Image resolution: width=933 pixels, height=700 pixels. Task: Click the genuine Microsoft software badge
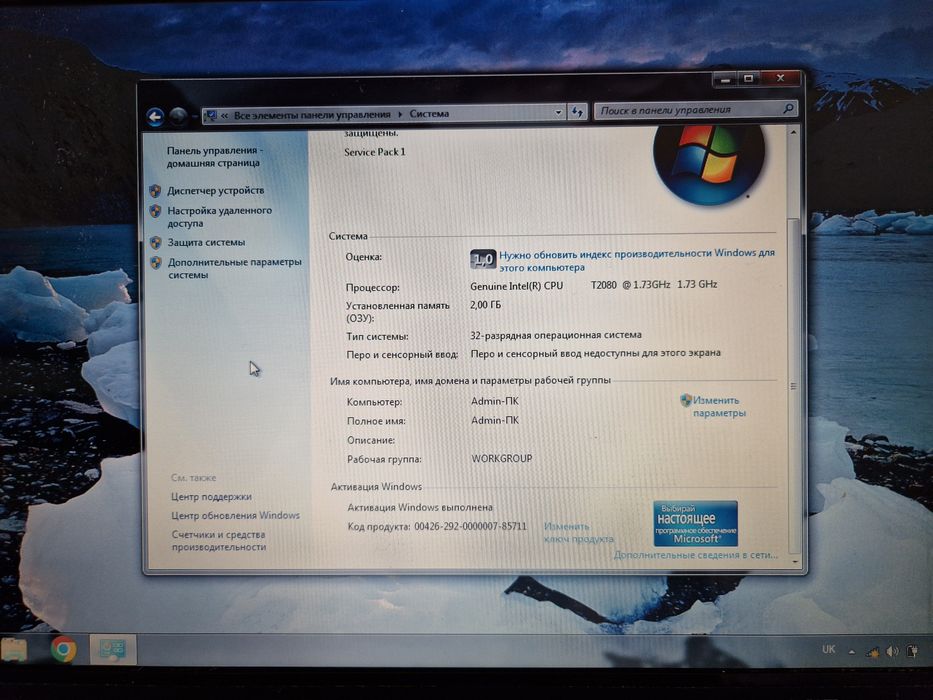pyautogui.click(x=695, y=523)
